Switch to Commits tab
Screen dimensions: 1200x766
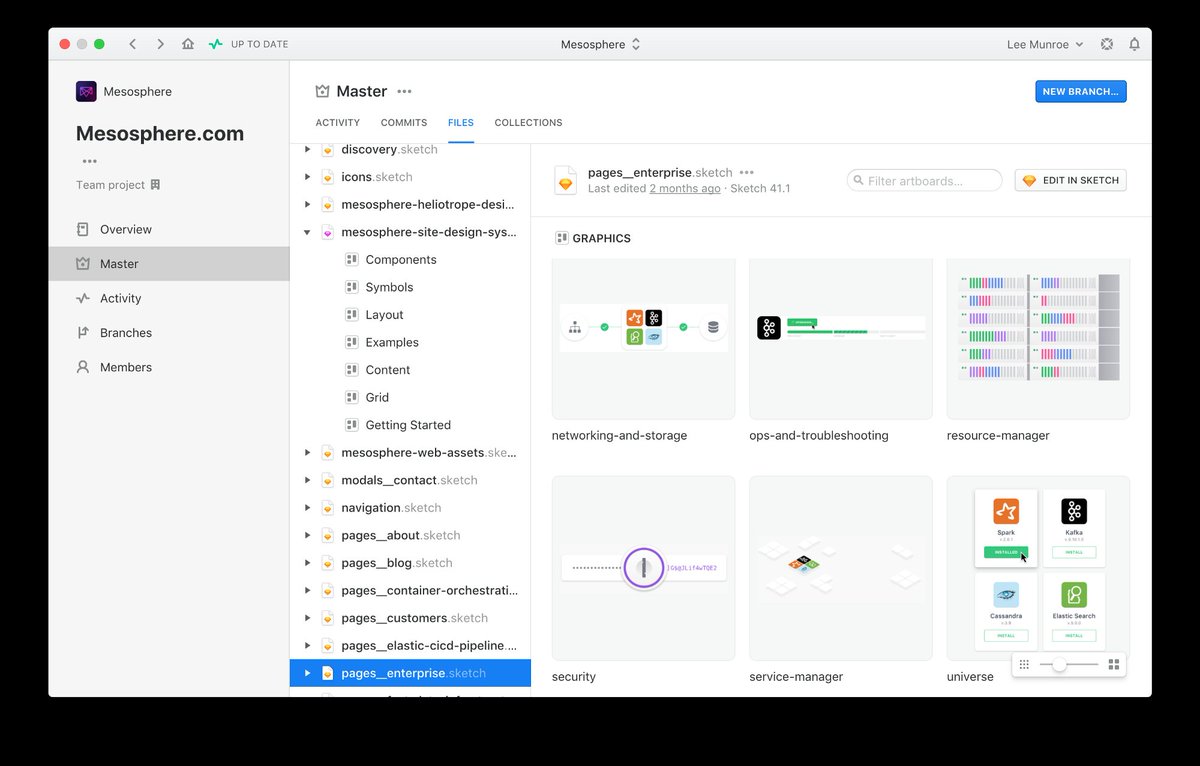tap(404, 123)
